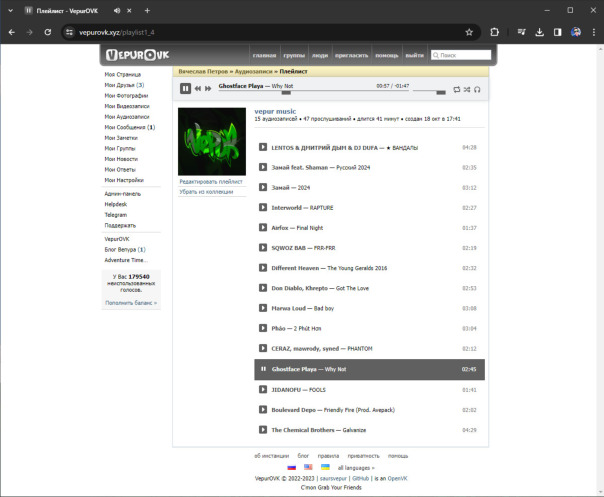The height and width of the screenshot is (497, 604).
Task: Click the vepur music playlist cover
Action: [212, 141]
